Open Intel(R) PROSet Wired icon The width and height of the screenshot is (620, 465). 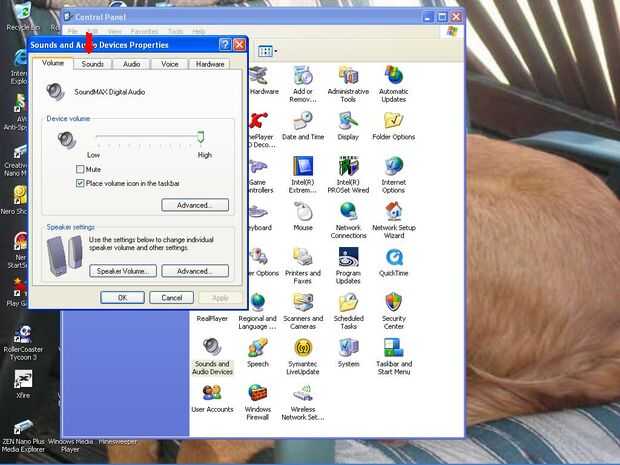348,174
